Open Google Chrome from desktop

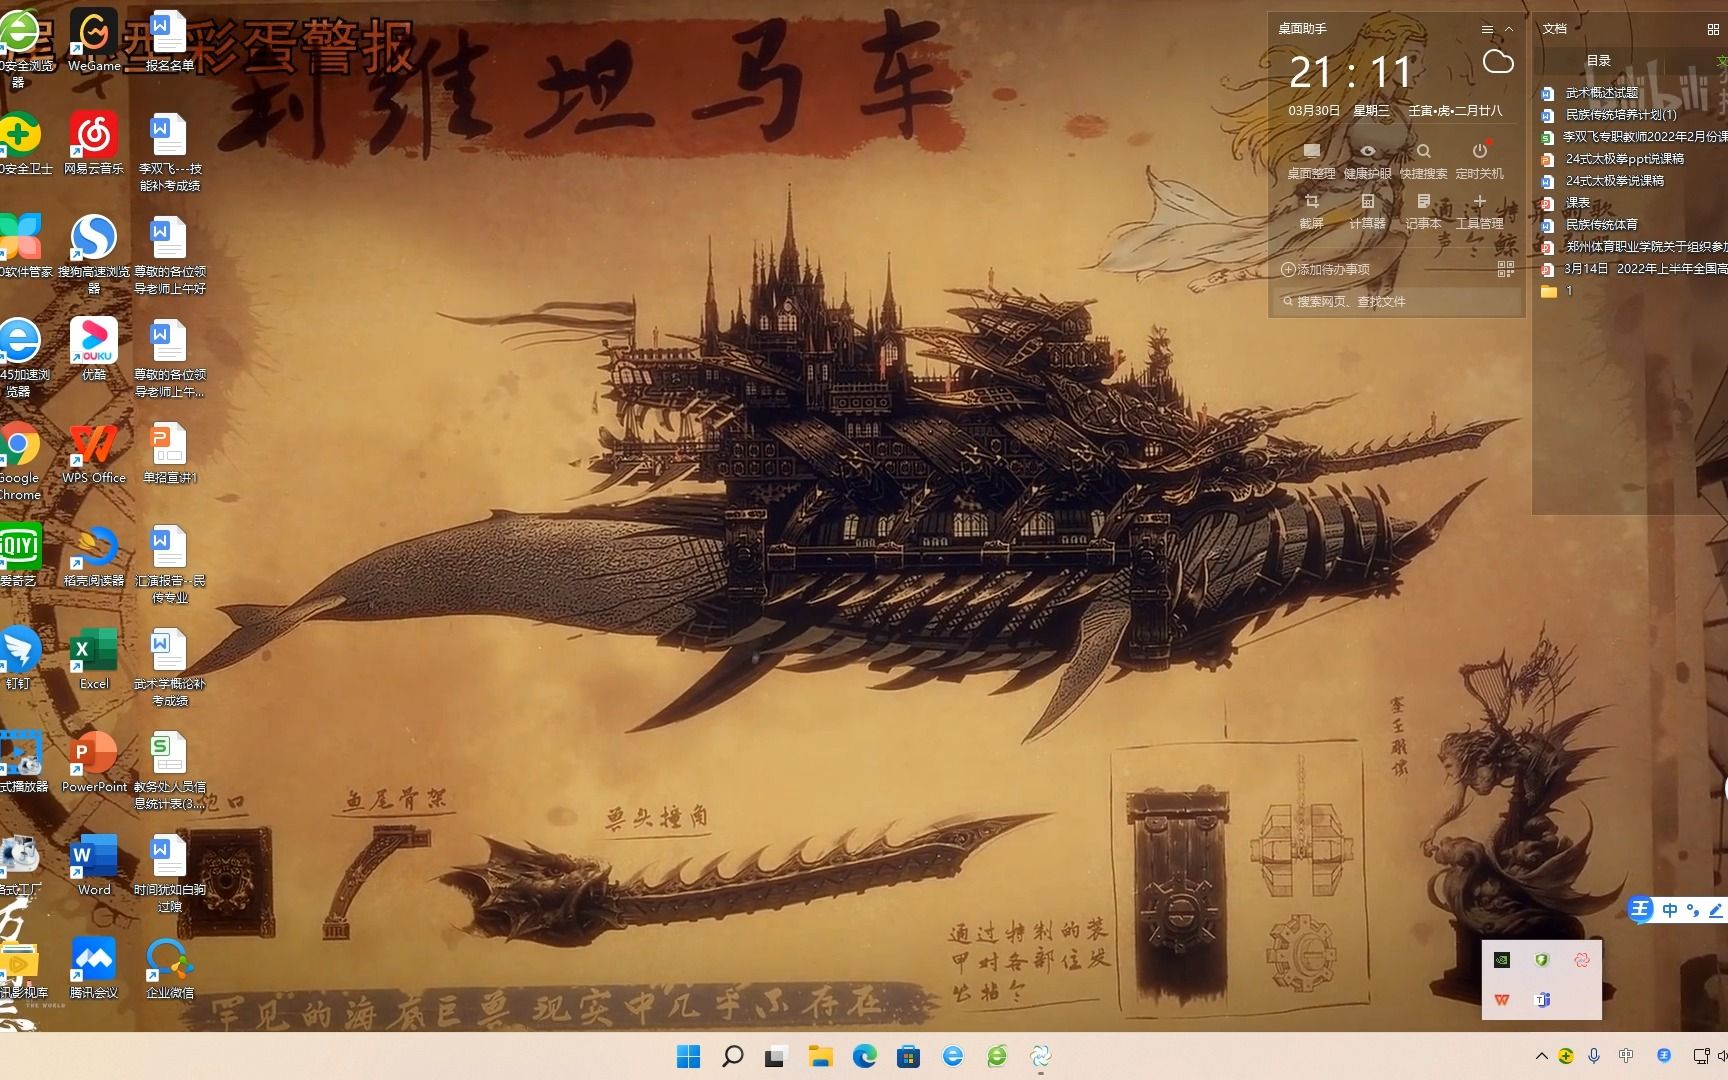[x=18, y=460]
